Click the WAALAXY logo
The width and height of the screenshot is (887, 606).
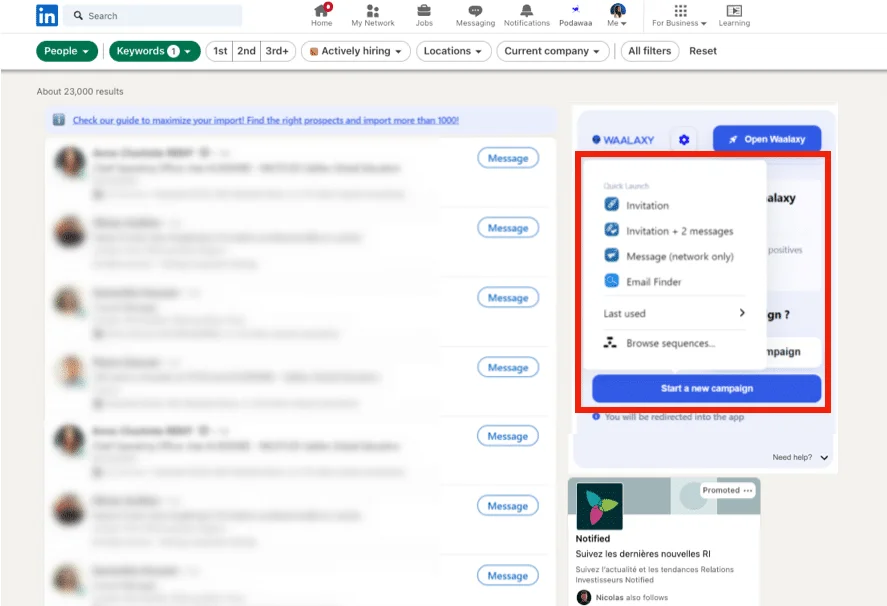[623, 140]
